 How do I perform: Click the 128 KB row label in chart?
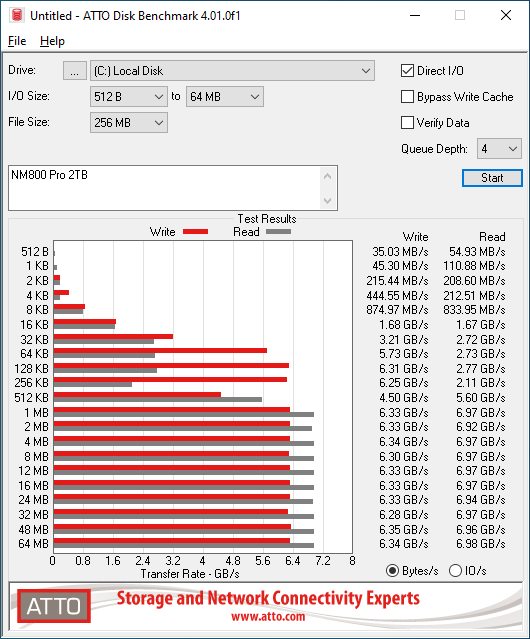pyautogui.click(x=31, y=369)
